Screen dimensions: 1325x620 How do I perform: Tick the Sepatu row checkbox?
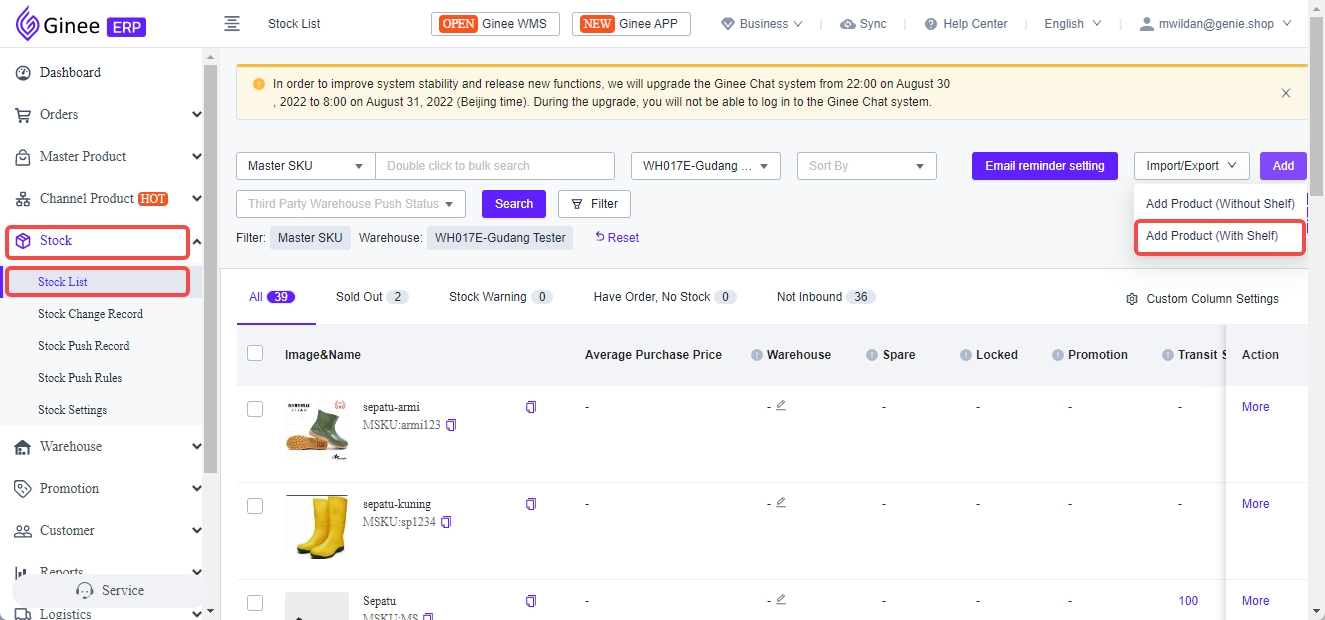[255, 603]
